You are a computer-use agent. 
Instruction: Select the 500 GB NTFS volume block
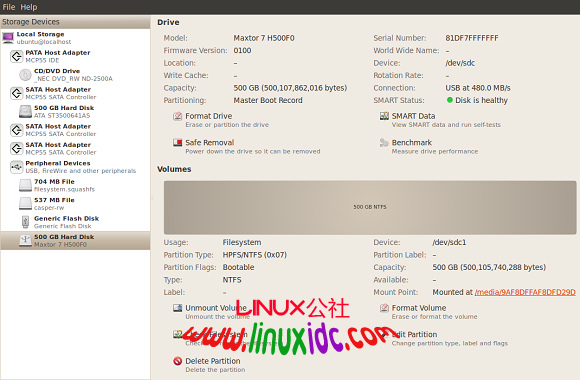tap(370, 207)
